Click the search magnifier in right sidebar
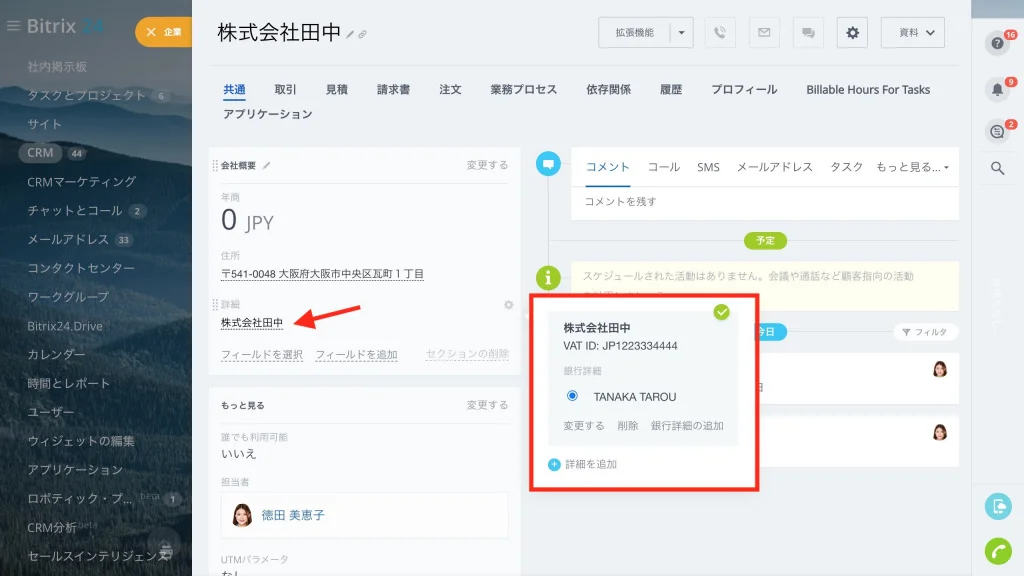 pyautogui.click(x=997, y=168)
